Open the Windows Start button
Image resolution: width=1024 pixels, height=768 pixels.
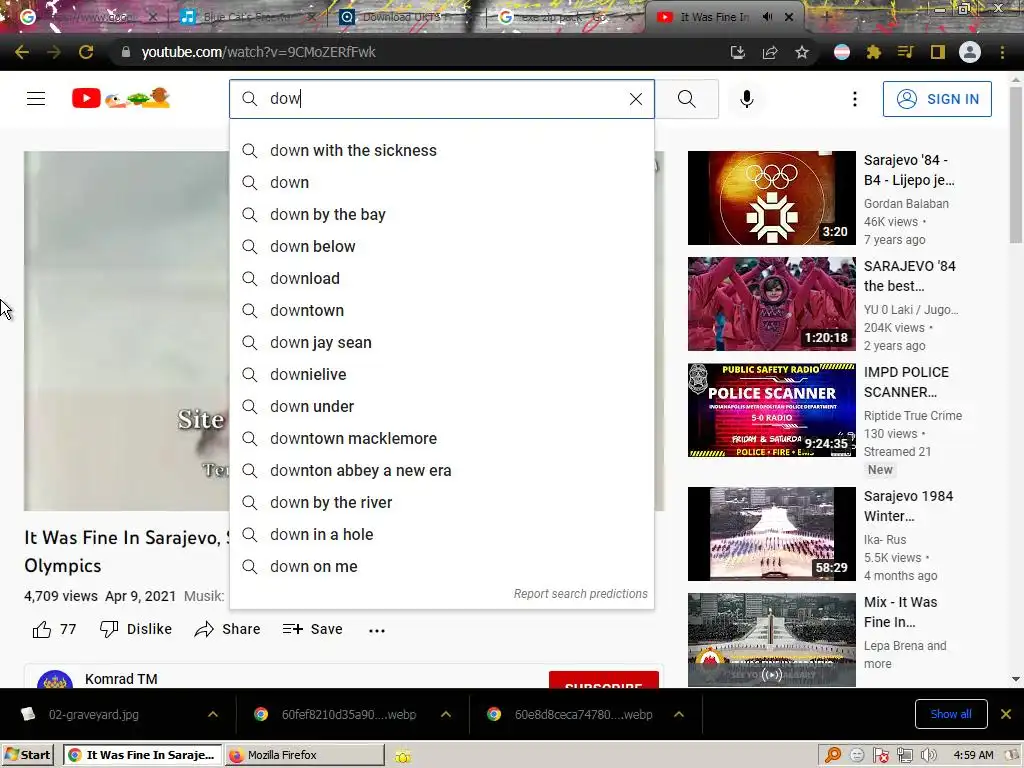[29, 755]
